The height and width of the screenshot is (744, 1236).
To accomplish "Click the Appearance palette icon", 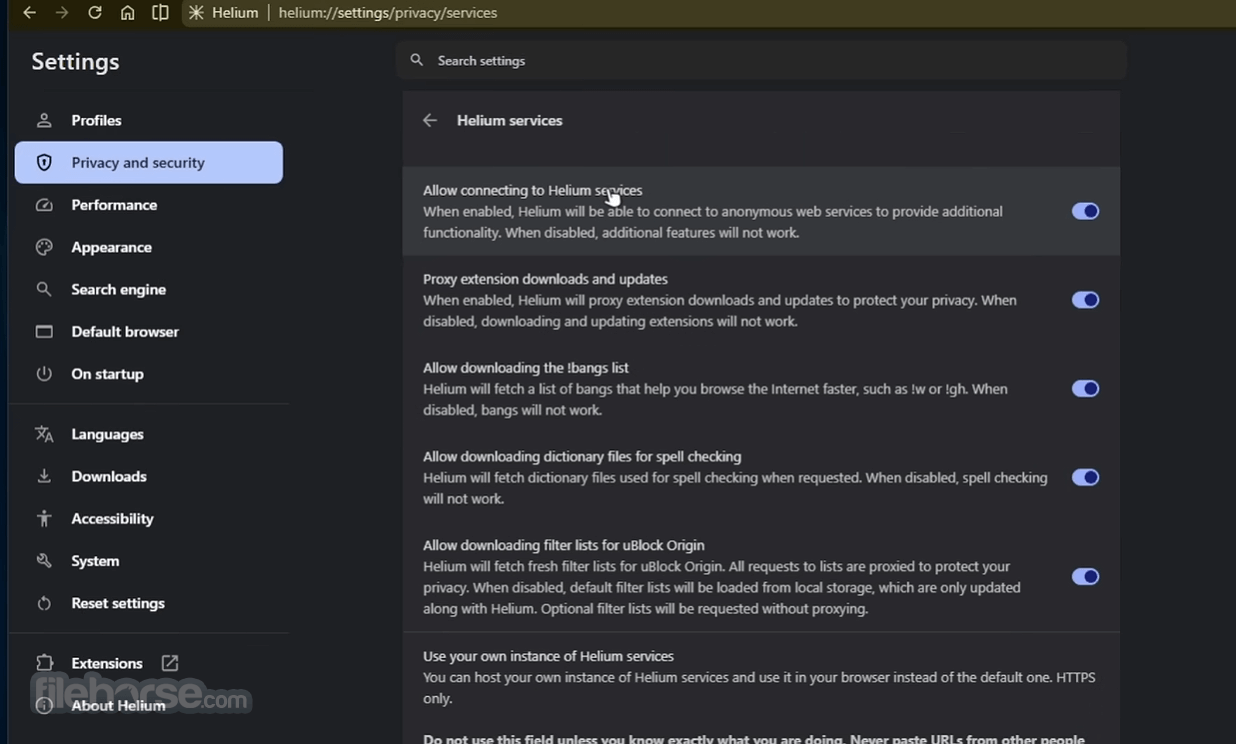I will click(44, 247).
